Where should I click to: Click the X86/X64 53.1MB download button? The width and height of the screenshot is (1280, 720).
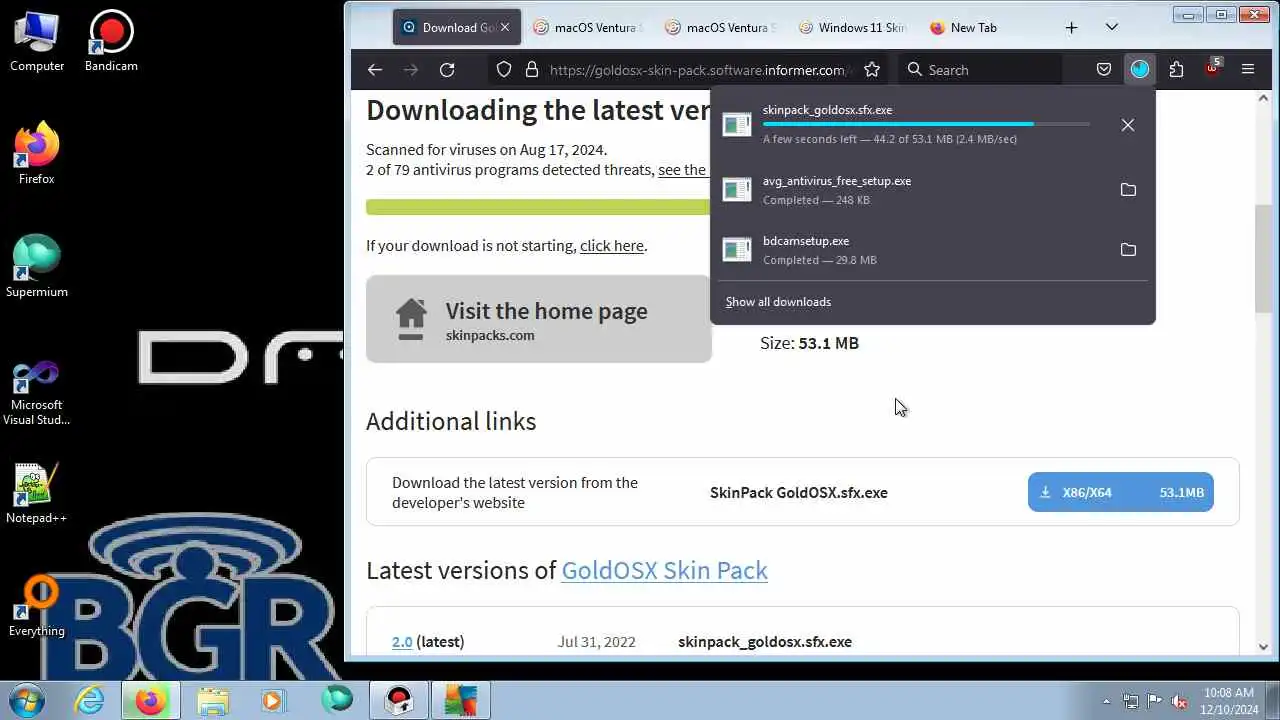tap(1120, 492)
